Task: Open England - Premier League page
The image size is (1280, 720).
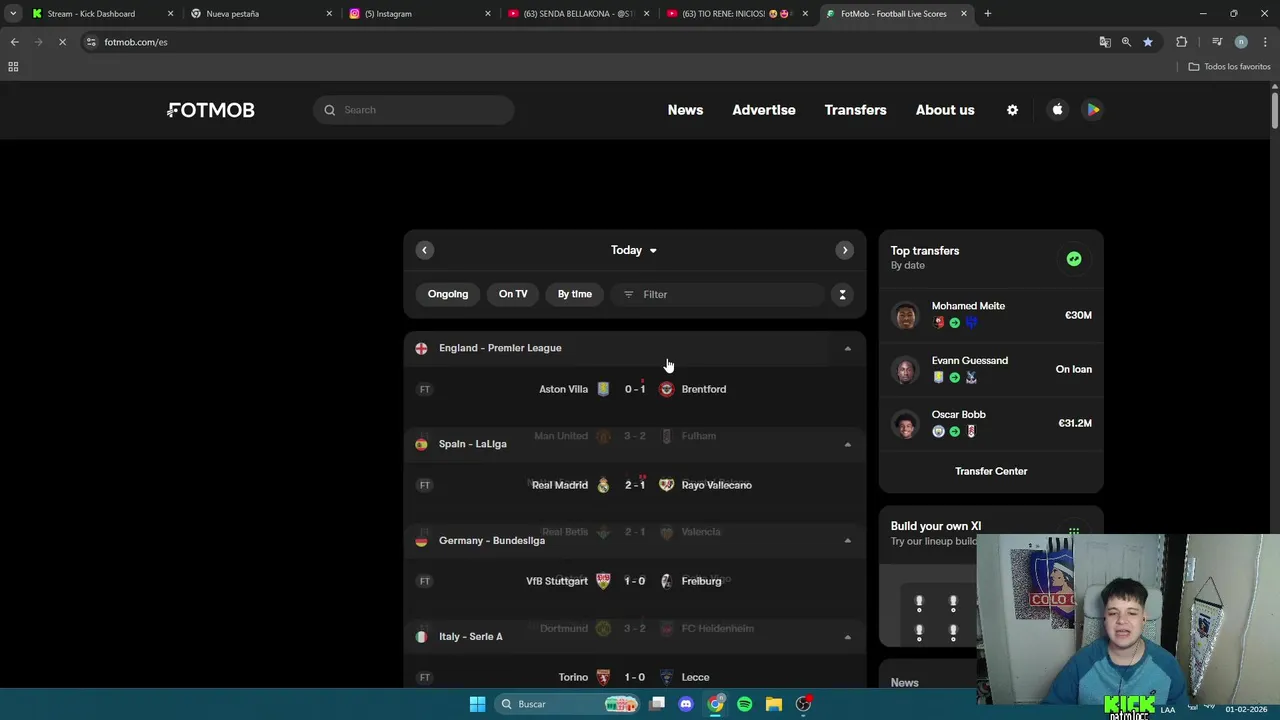Action: [x=500, y=348]
